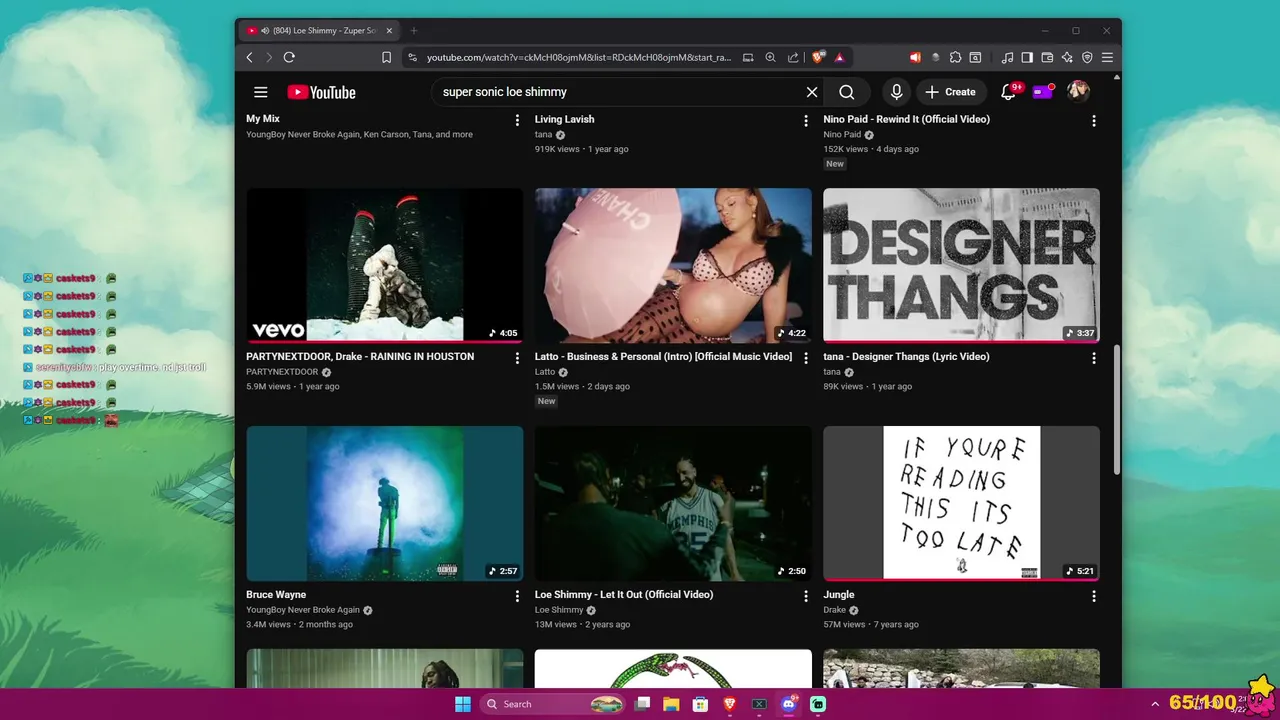Open a new browser tab
1280x720 pixels.
(x=414, y=31)
